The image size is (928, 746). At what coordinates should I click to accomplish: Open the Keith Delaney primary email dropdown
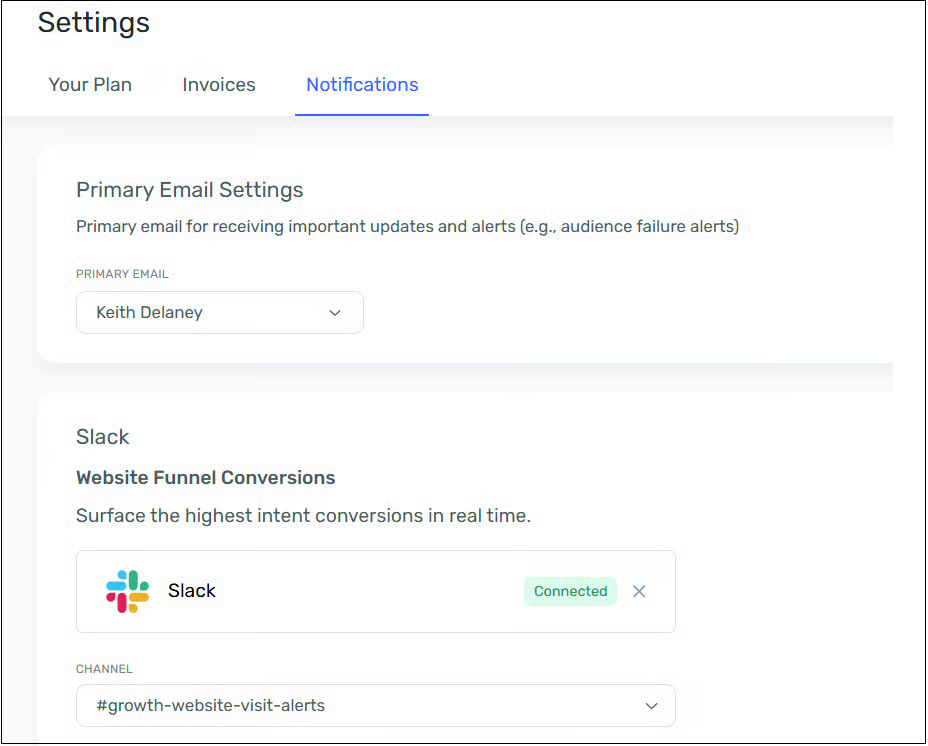[219, 313]
